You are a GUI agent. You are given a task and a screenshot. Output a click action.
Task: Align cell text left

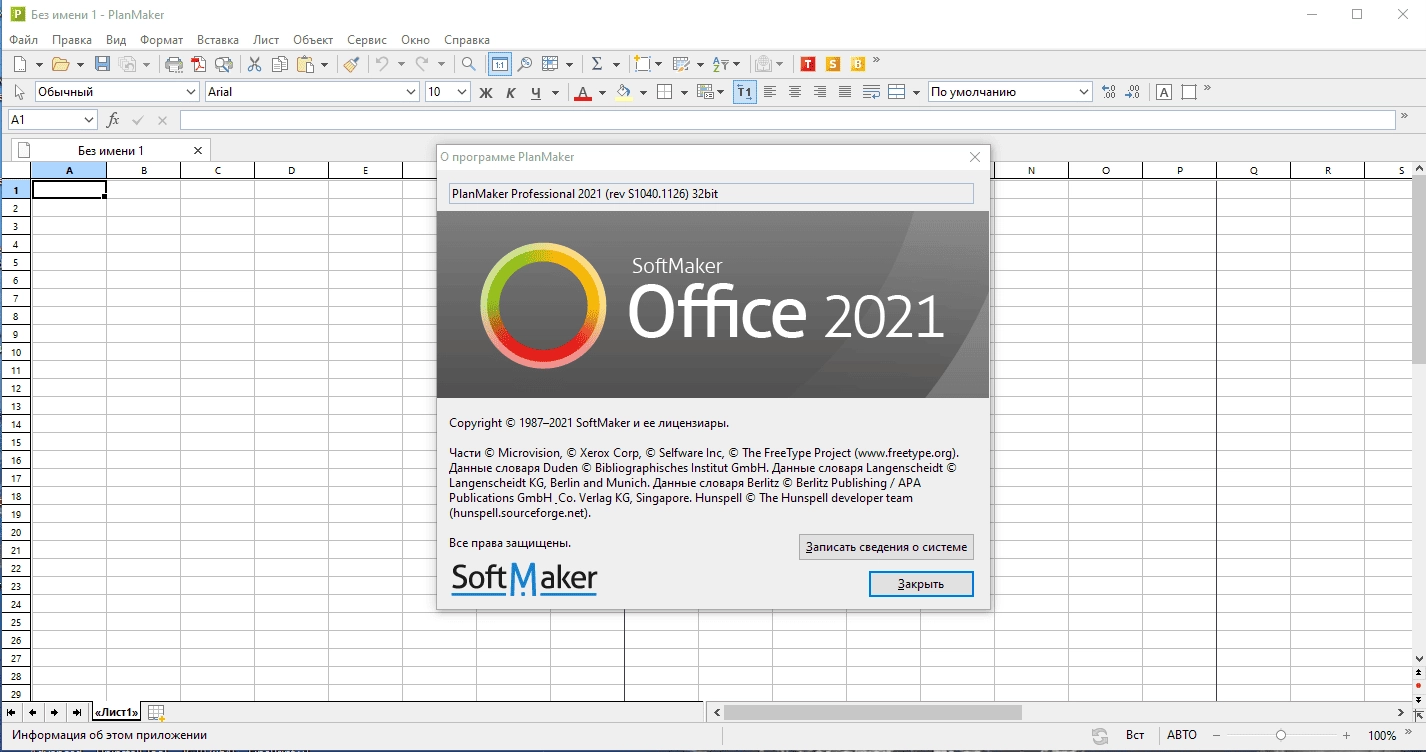coord(770,92)
